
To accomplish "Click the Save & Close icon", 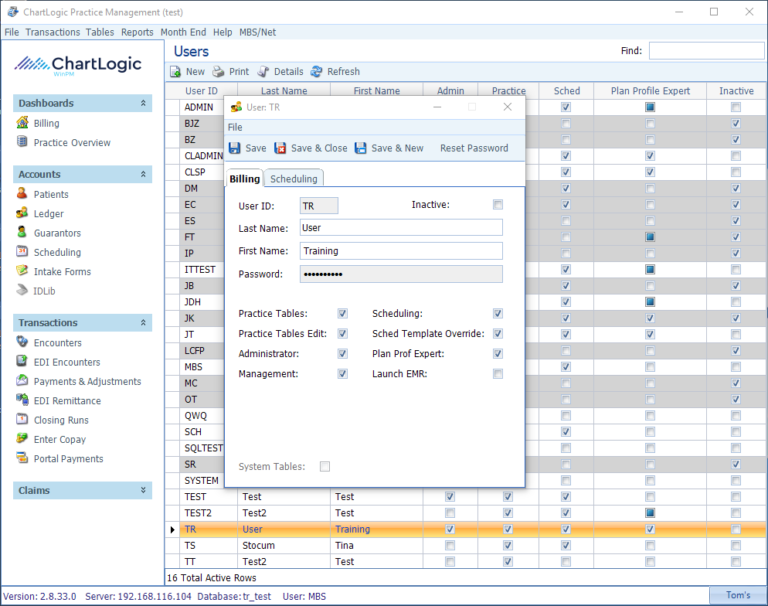I will [280, 148].
